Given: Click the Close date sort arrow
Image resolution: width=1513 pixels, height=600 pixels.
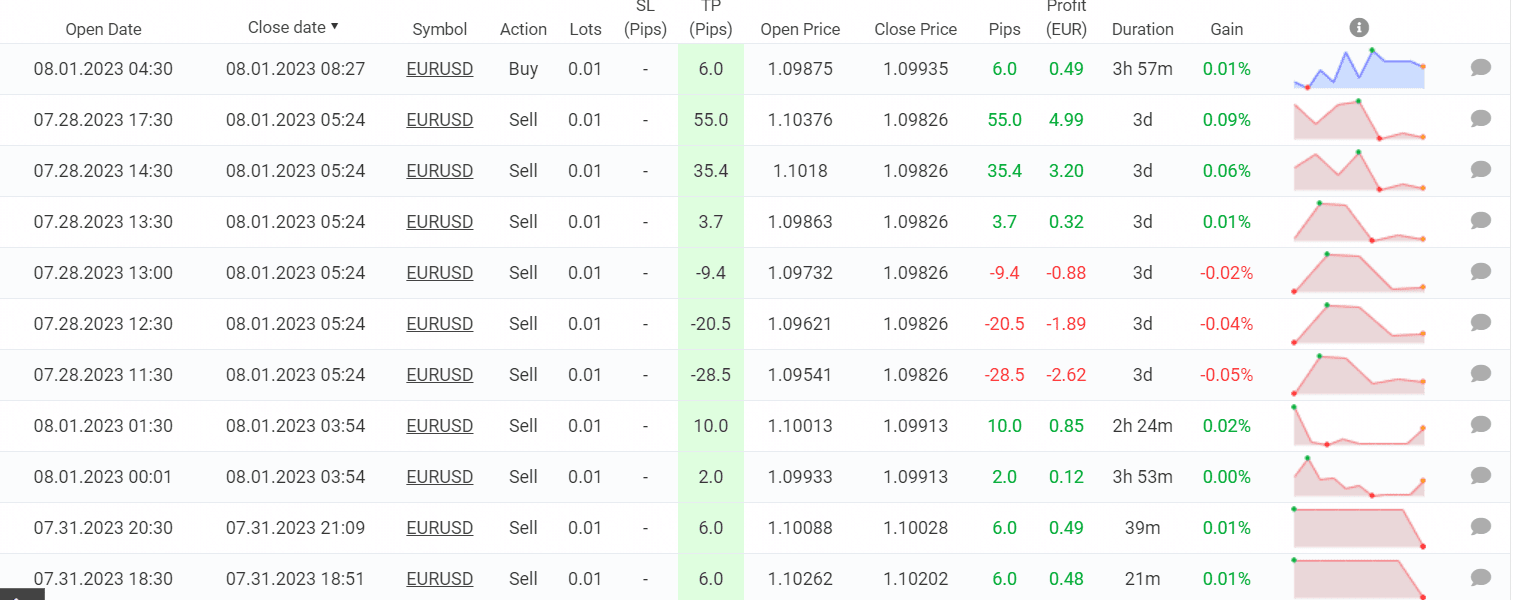Looking at the screenshot, I should (334, 26).
